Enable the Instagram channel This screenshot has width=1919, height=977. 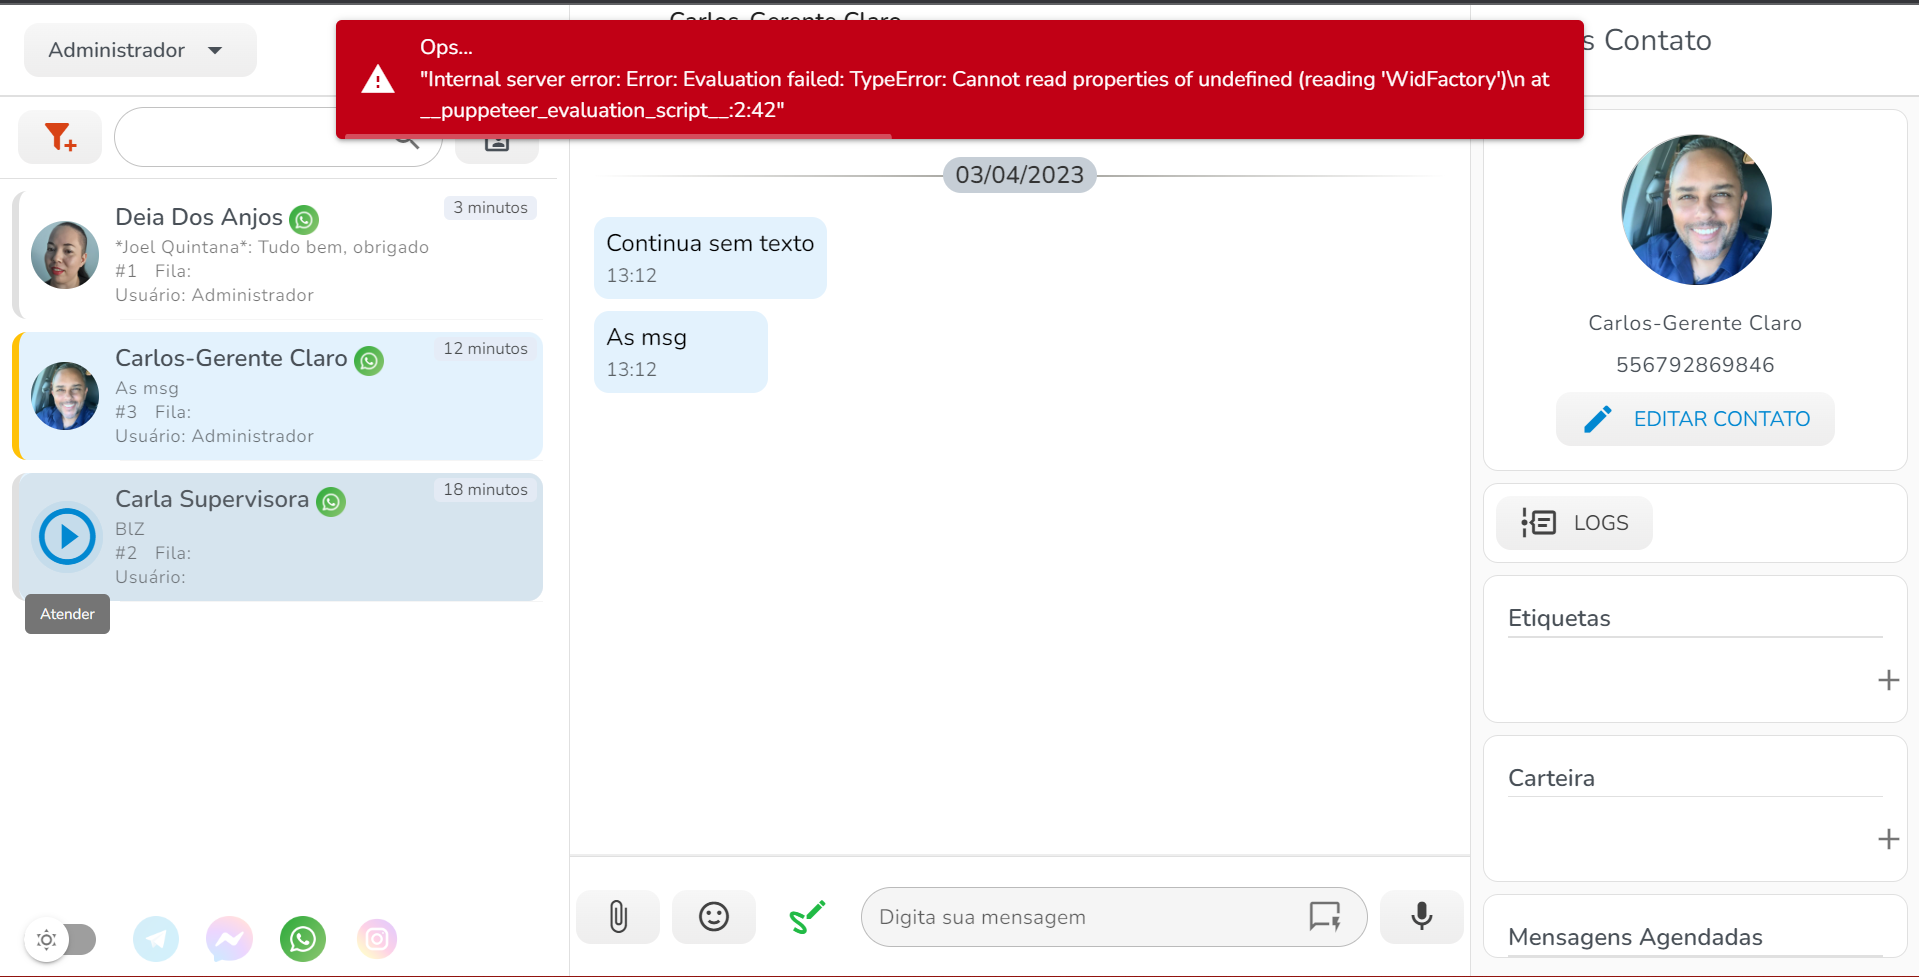click(x=377, y=939)
